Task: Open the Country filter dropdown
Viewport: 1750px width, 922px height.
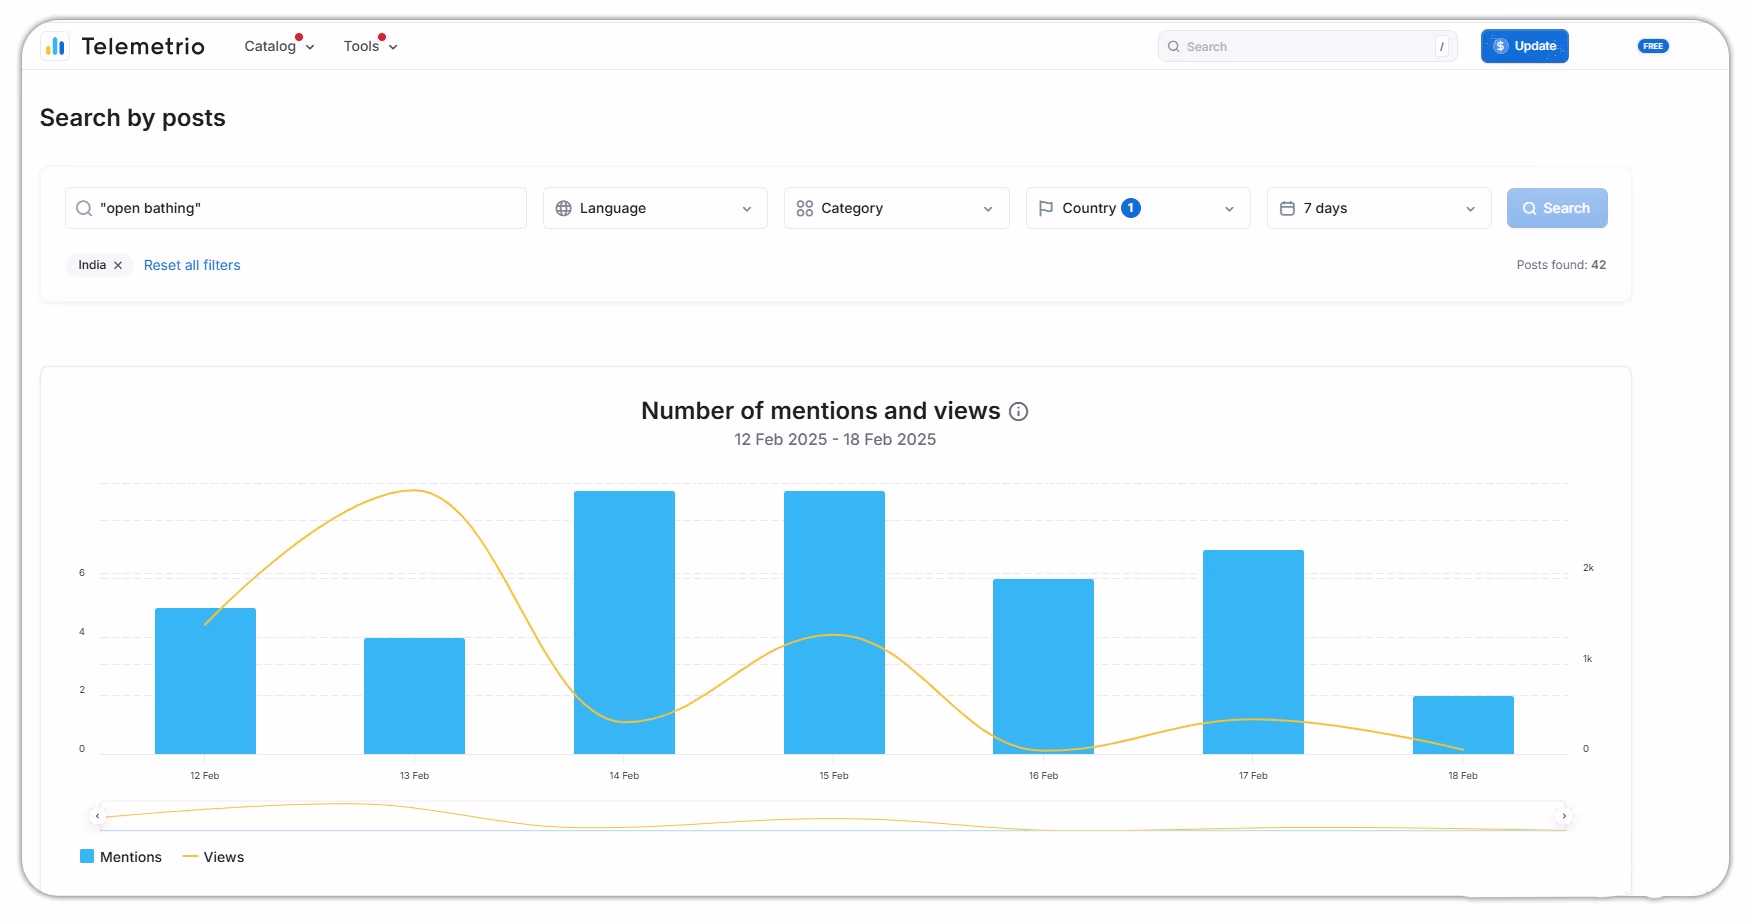Action: [x=1137, y=208]
